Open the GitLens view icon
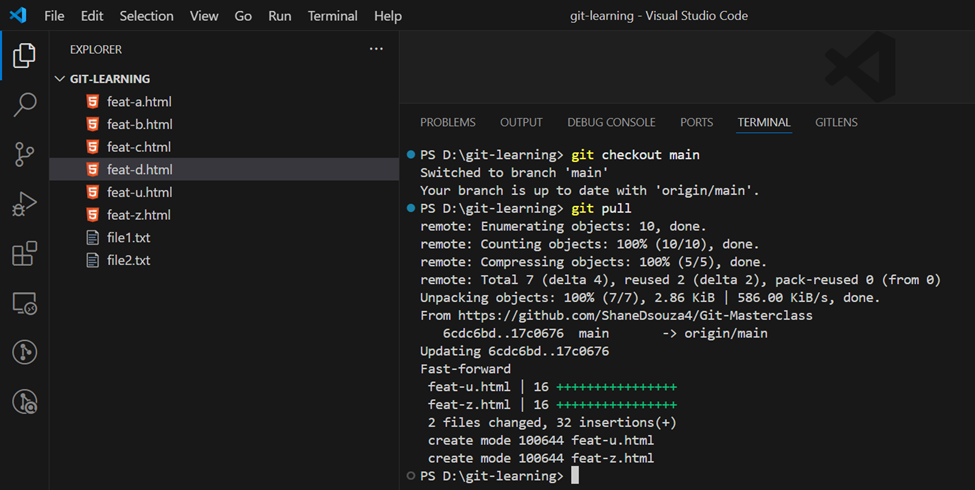 24,352
